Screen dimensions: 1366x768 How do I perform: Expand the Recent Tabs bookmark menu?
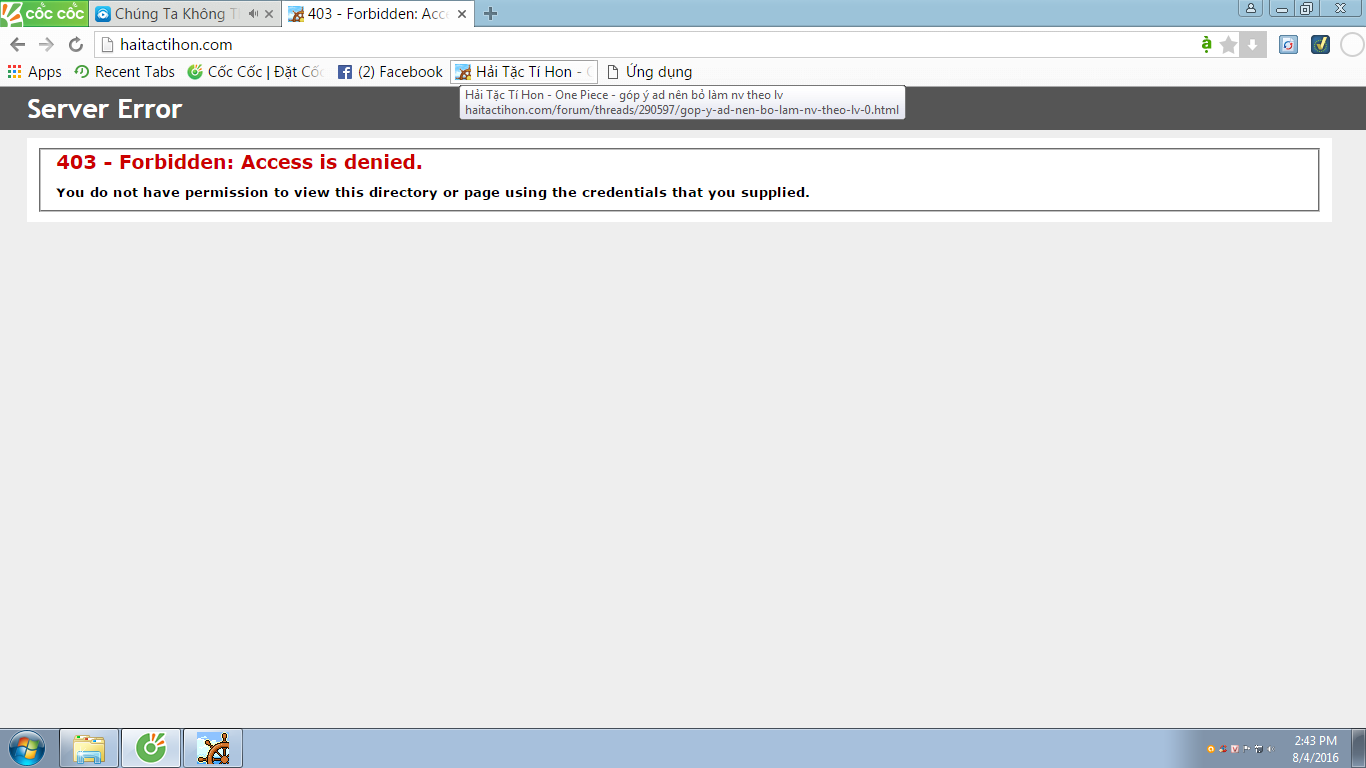tap(124, 72)
